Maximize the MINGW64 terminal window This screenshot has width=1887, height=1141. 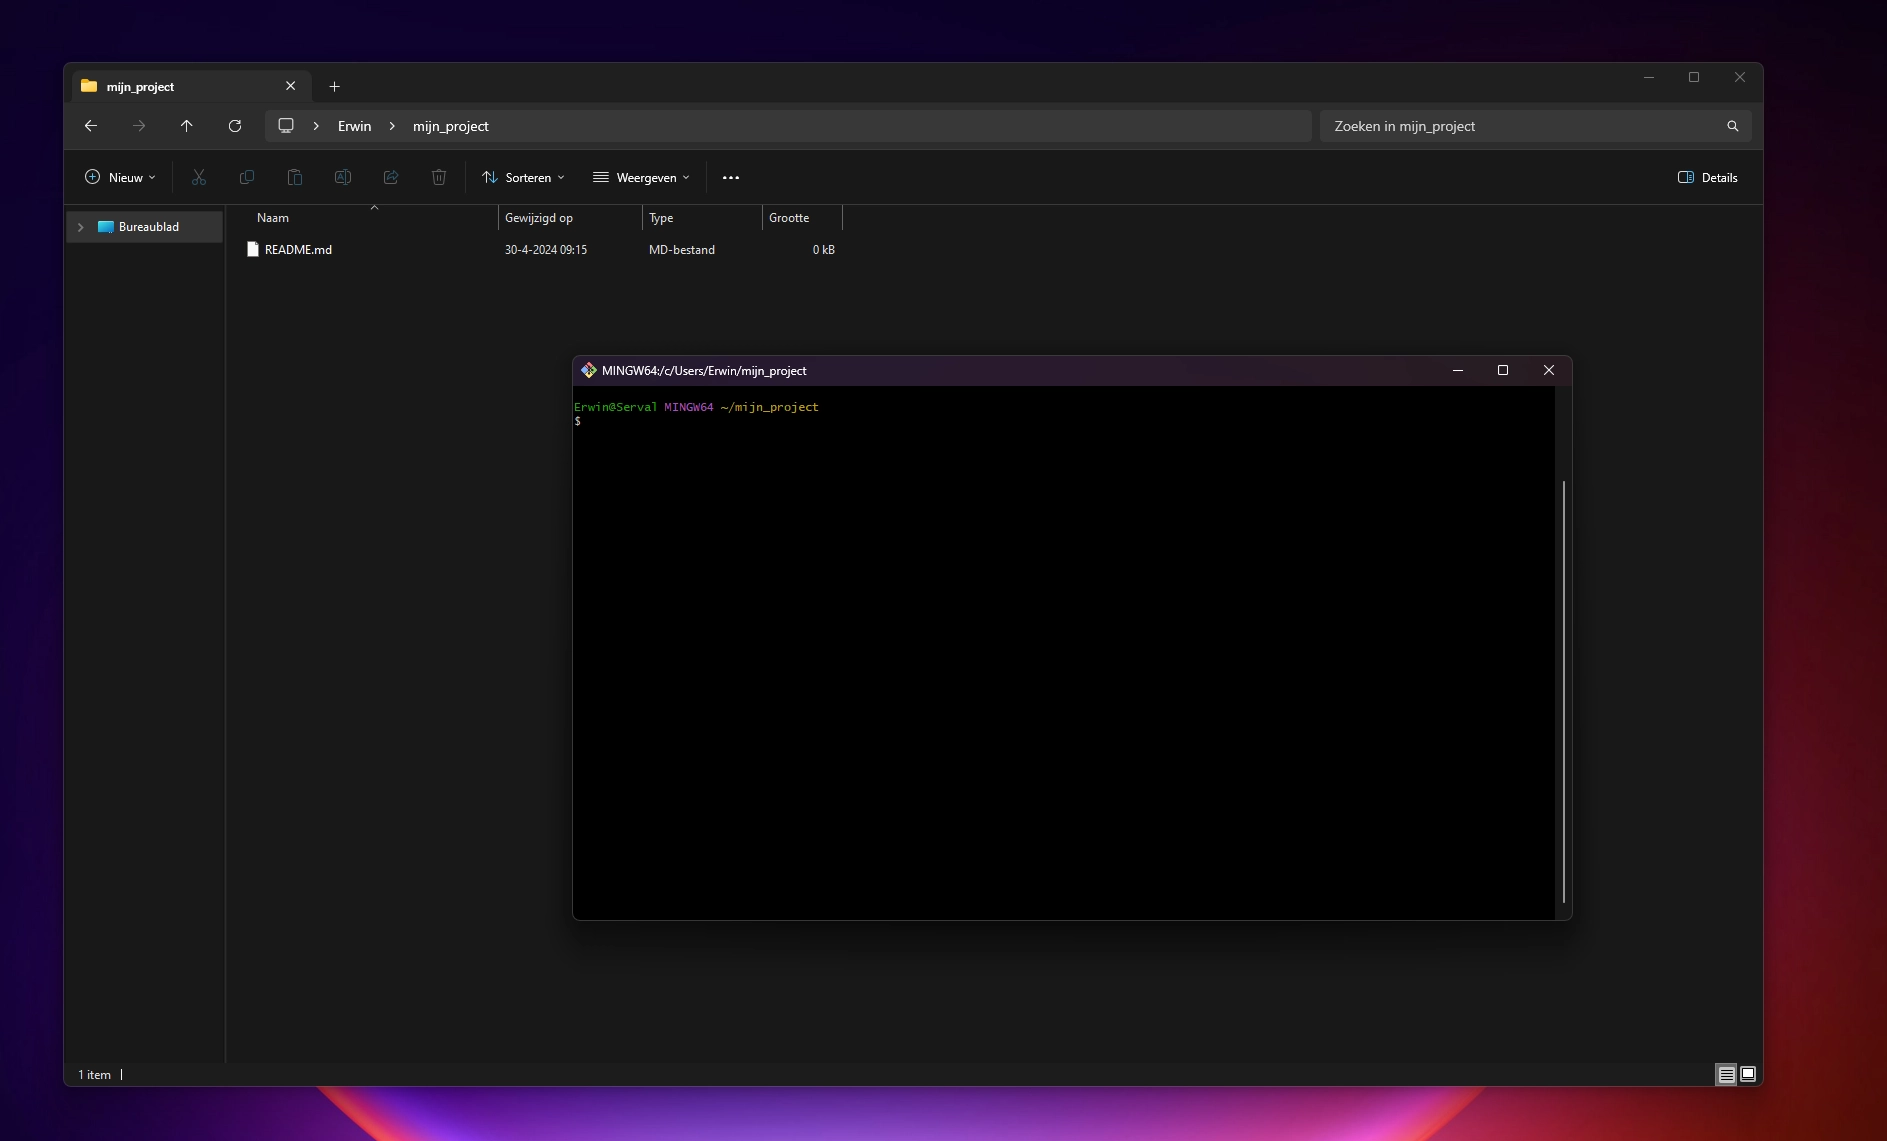click(1503, 371)
